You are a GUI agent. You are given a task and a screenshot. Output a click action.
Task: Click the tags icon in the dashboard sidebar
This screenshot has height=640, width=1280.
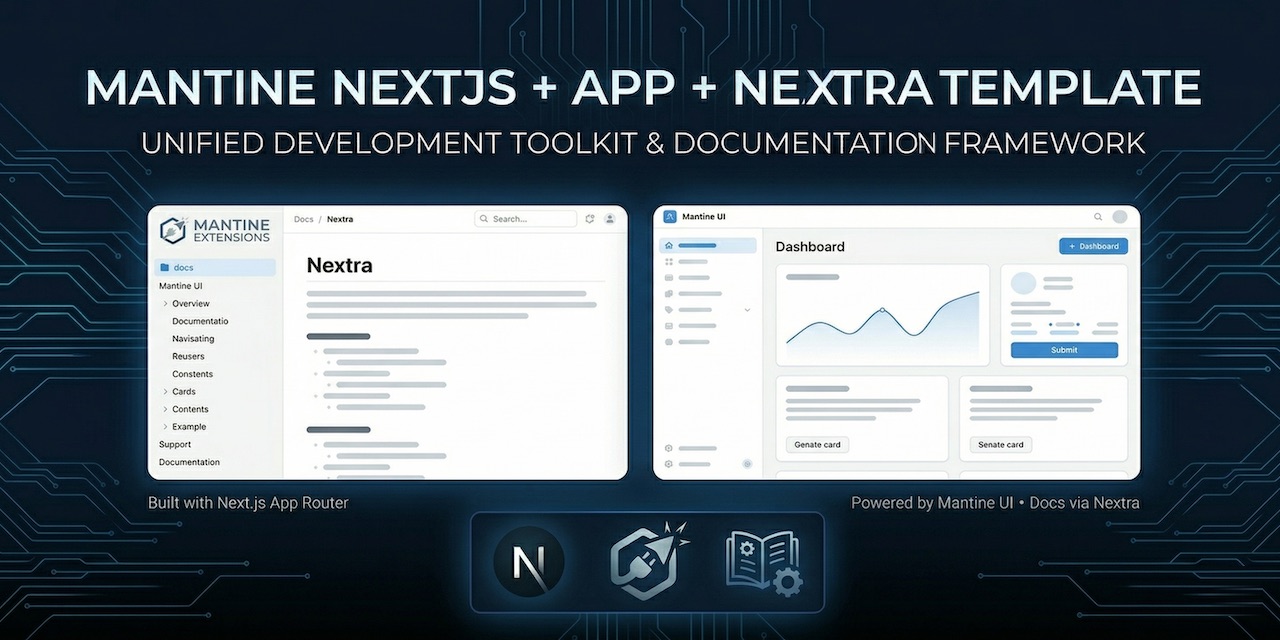[x=670, y=310]
